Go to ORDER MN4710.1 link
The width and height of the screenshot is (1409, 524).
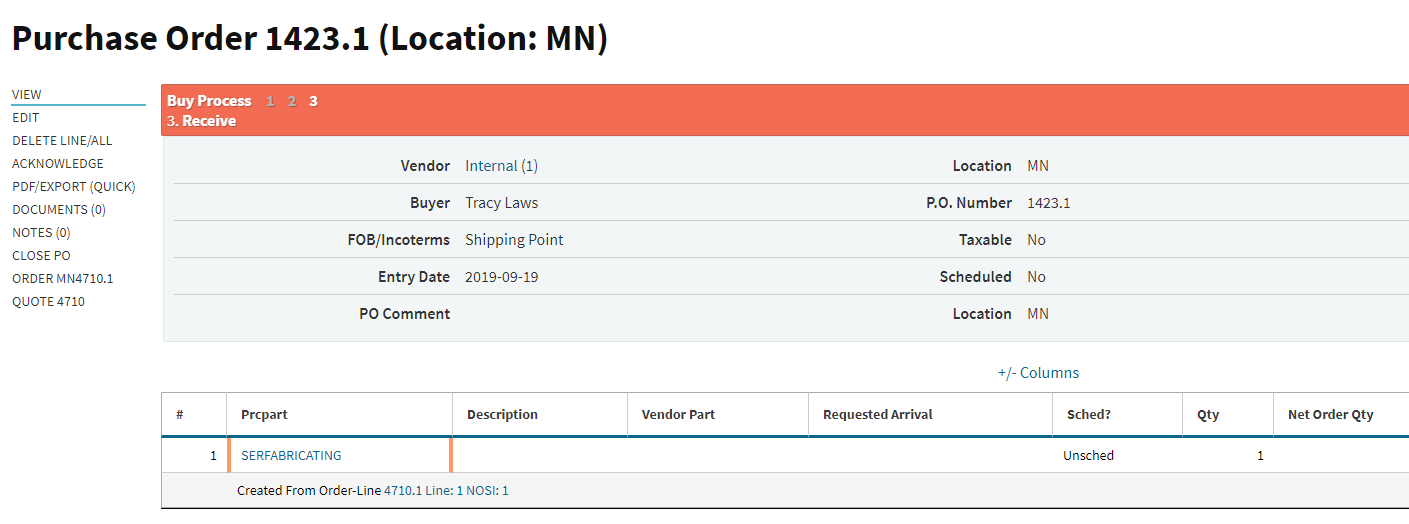(63, 279)
